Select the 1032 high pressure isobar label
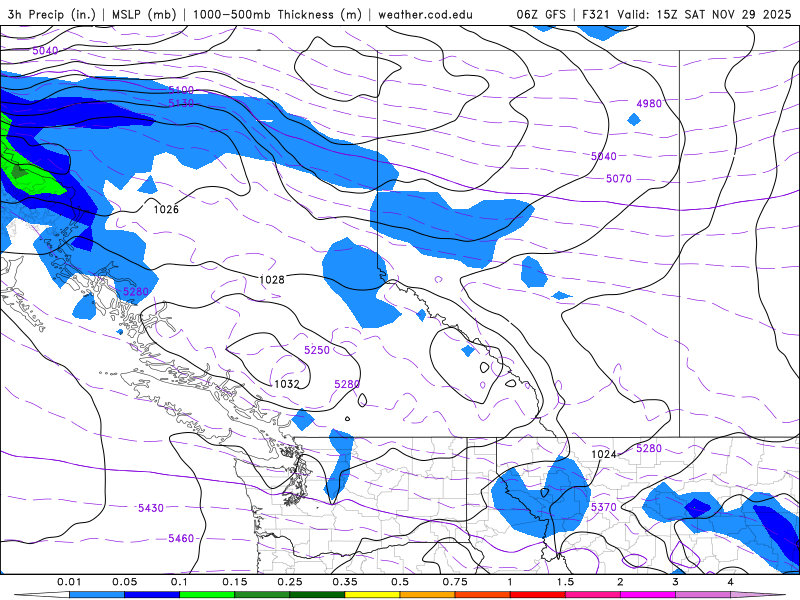Image resolution: width=800 pixels, height=600 pixels. tap(287, 384)
